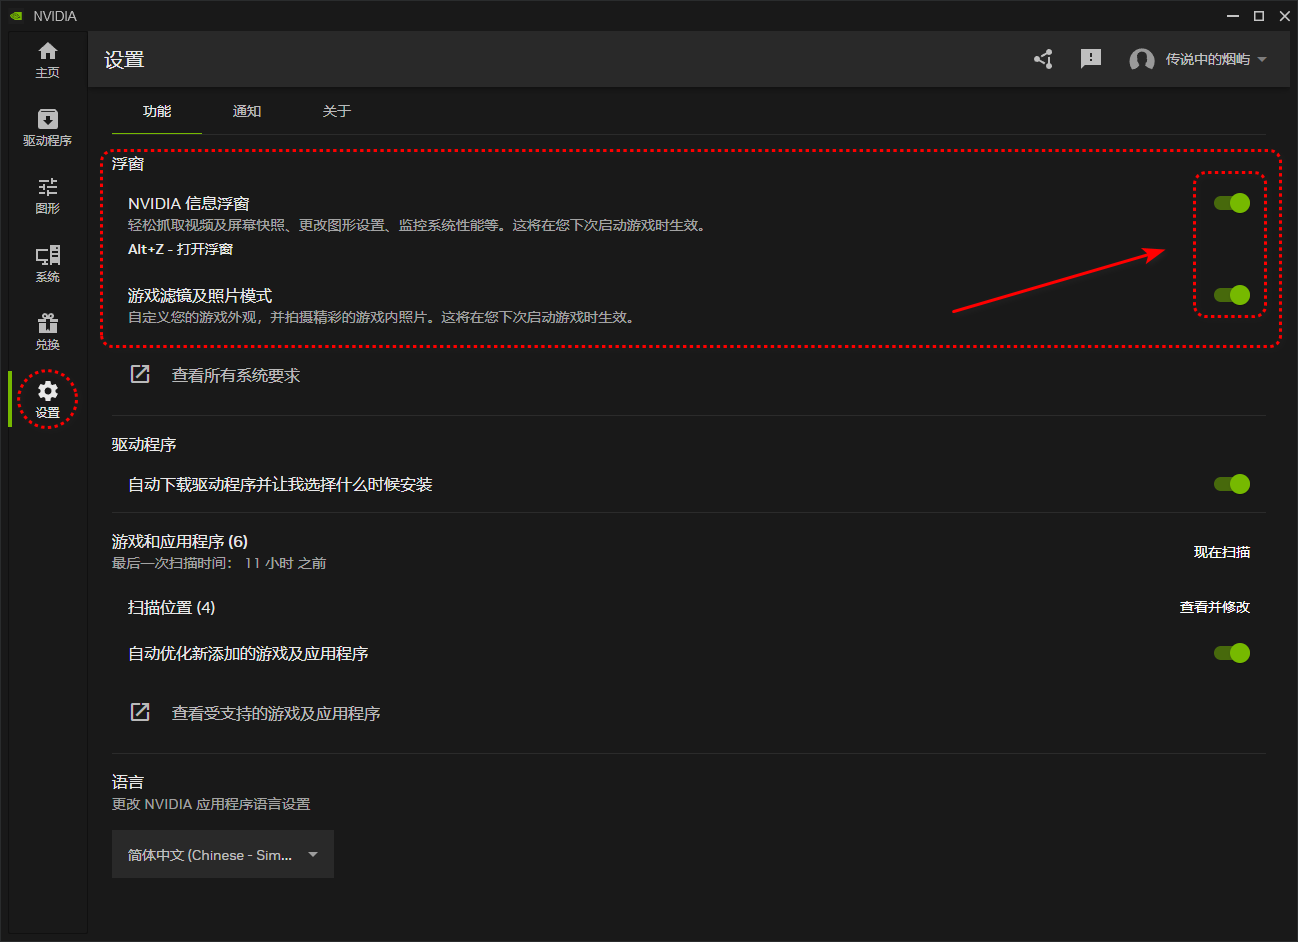
Task: Click the NVIDIA logo in title bar
Action: tap(16, 16)
